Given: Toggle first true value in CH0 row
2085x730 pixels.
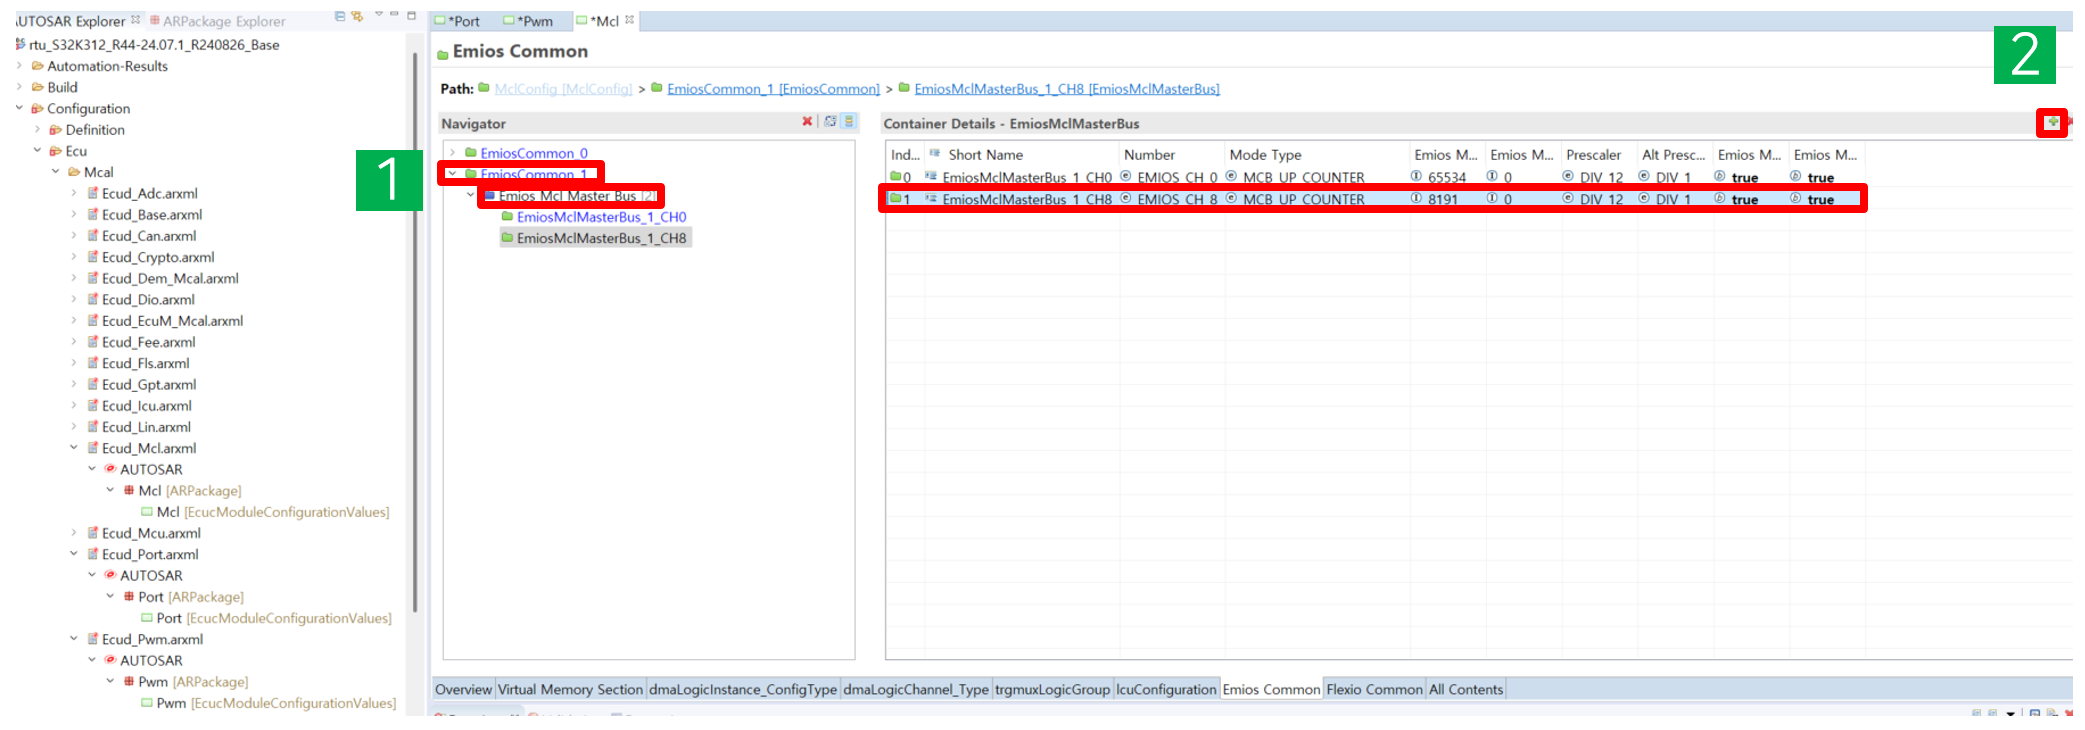Looking at the screenshot, I should point(1744,178).
